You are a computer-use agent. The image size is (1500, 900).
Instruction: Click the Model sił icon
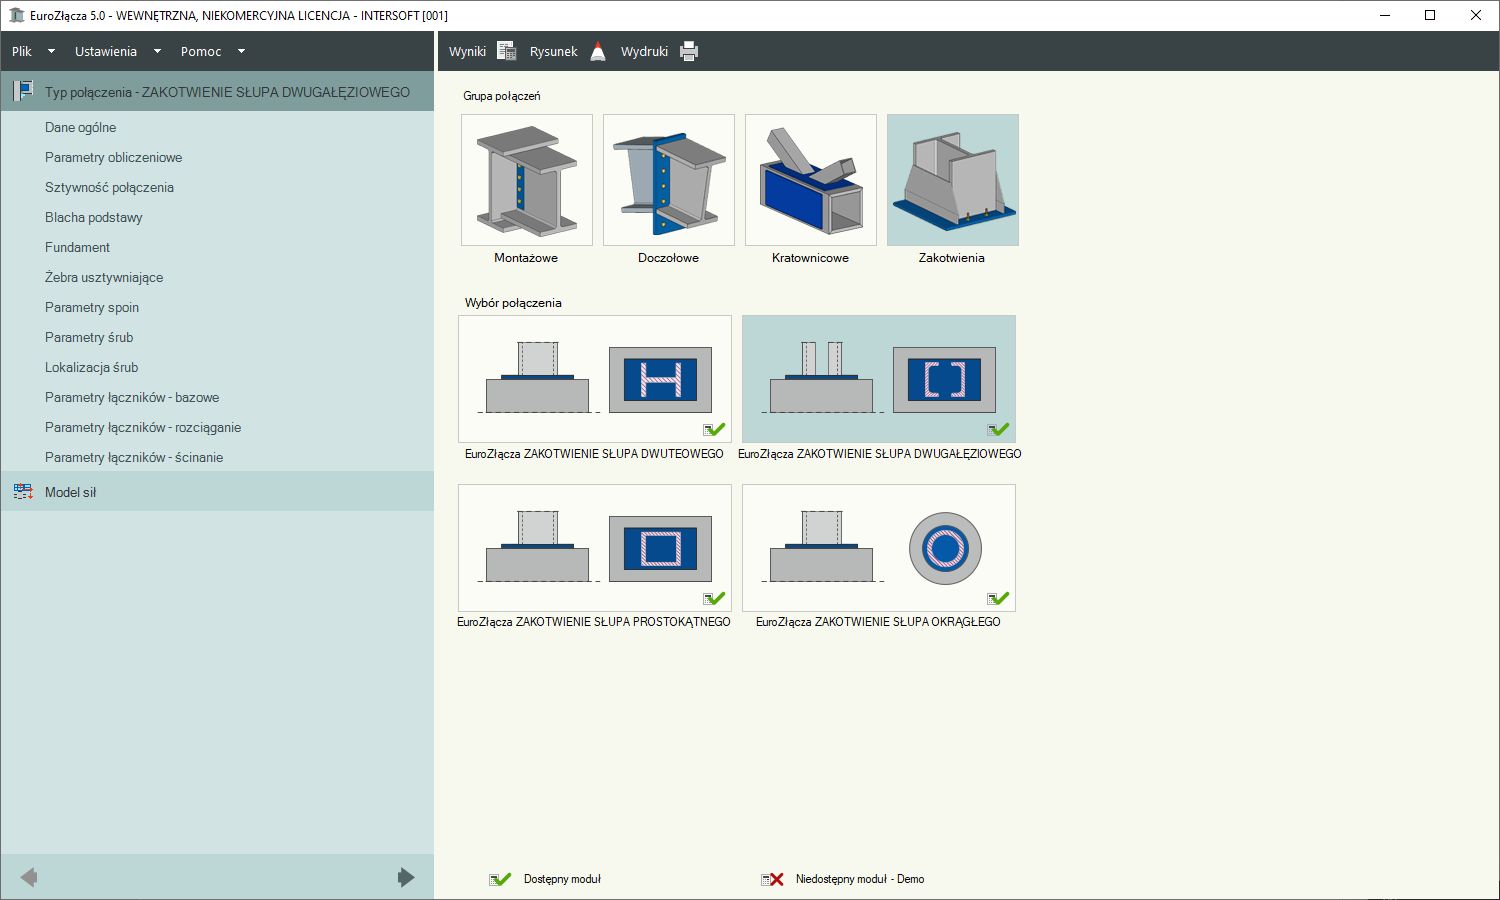tap(23, 492)
